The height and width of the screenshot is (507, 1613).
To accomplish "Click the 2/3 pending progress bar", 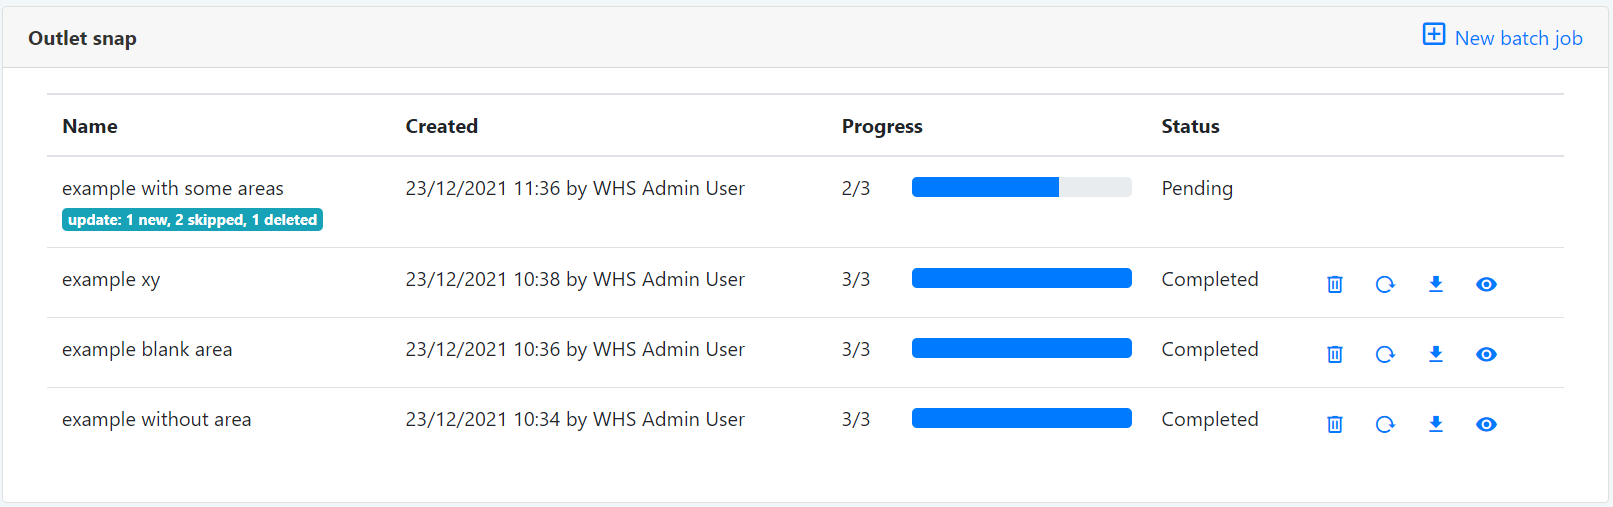I will (1021, 187).
